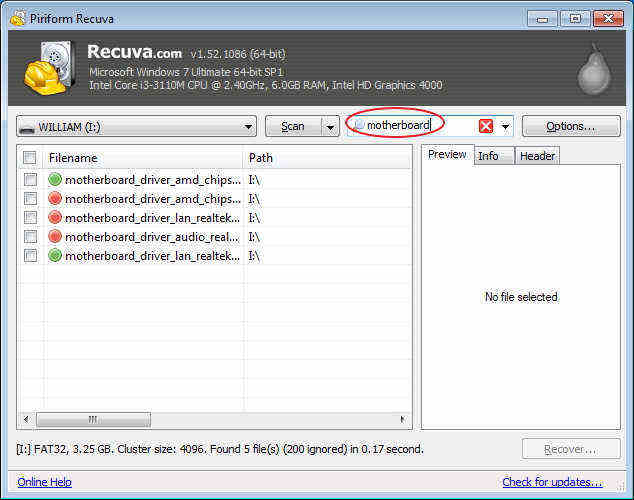634x500 pixels.
Task: Click the horizontal scrollbar thumb of file list
Action: tap(93, 419)
